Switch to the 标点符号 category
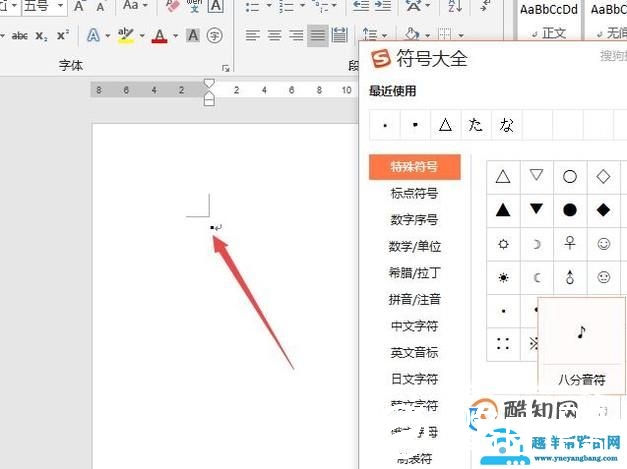Viewport: 627px width, 469px height. point(414,194)
